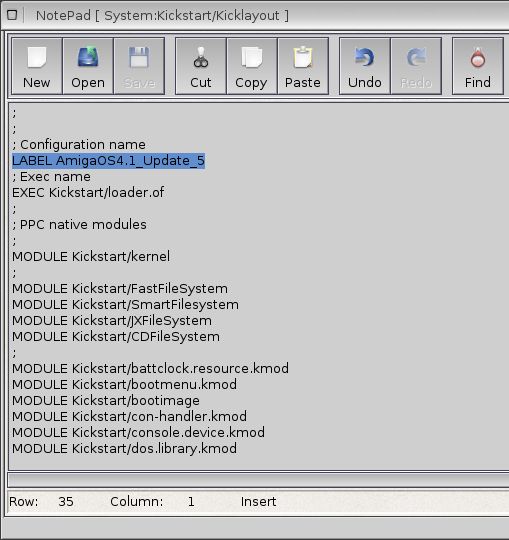Click the dos.library.kmod module line

point(124,448)
